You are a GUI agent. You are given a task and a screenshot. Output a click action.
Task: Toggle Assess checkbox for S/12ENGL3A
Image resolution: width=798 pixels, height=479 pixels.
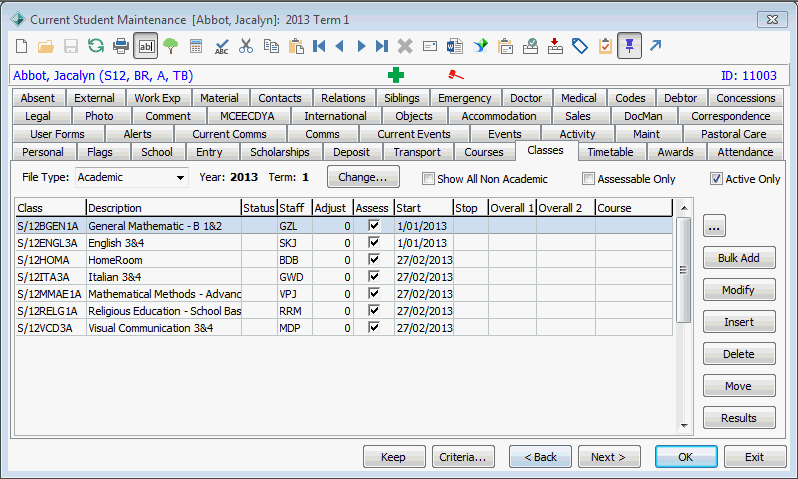tap(374, 242)
